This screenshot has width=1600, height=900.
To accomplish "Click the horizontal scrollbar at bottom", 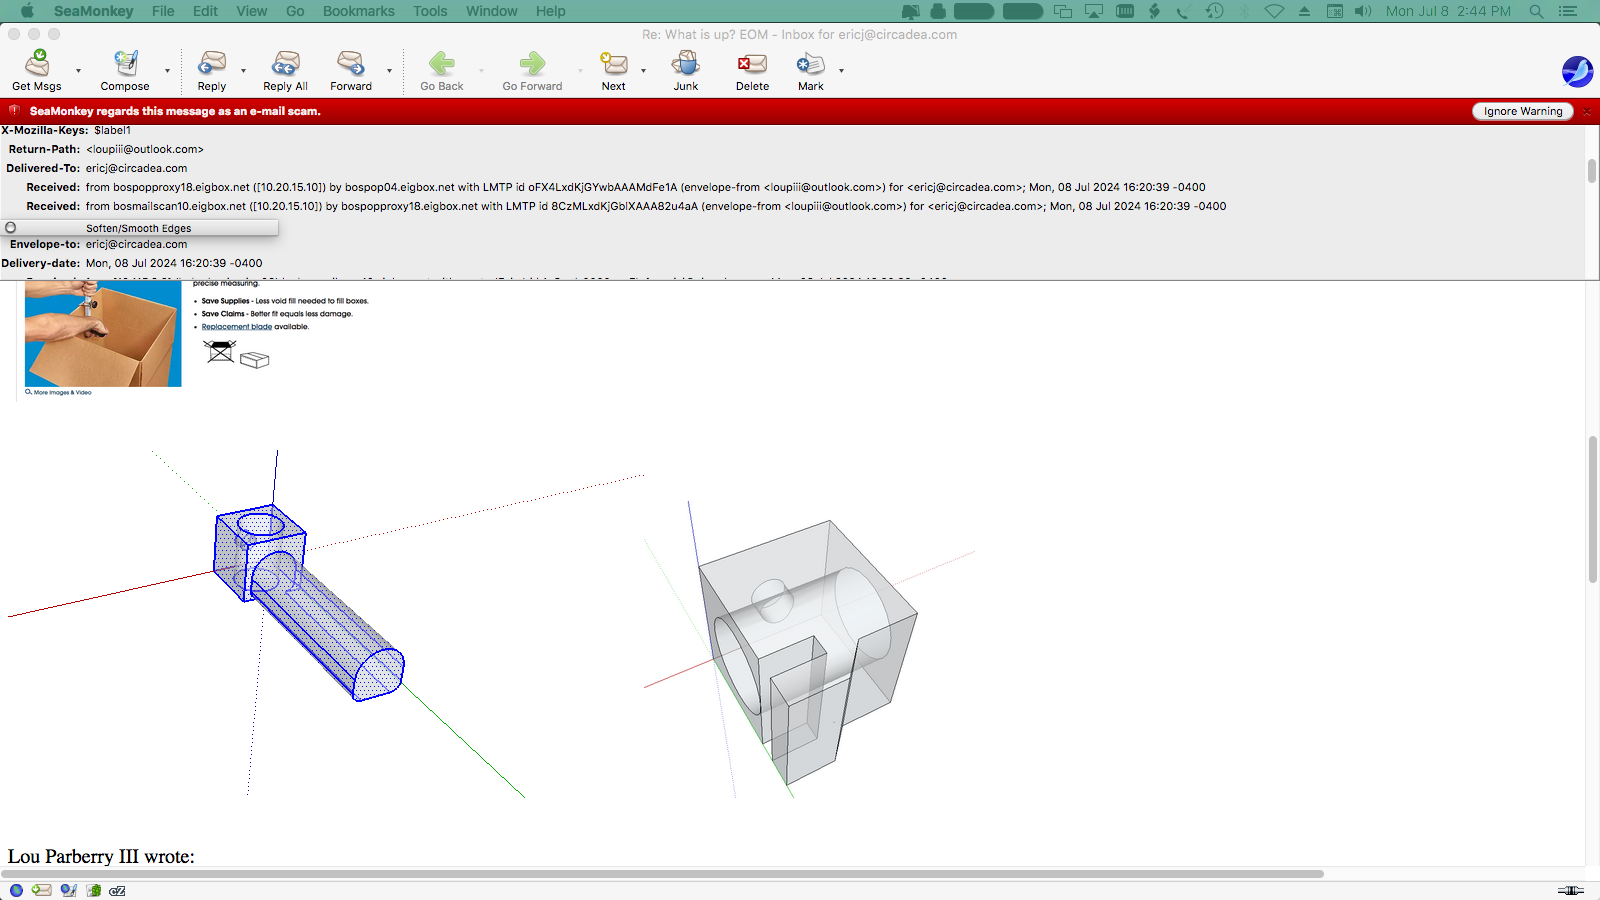I will coord(660,874).
